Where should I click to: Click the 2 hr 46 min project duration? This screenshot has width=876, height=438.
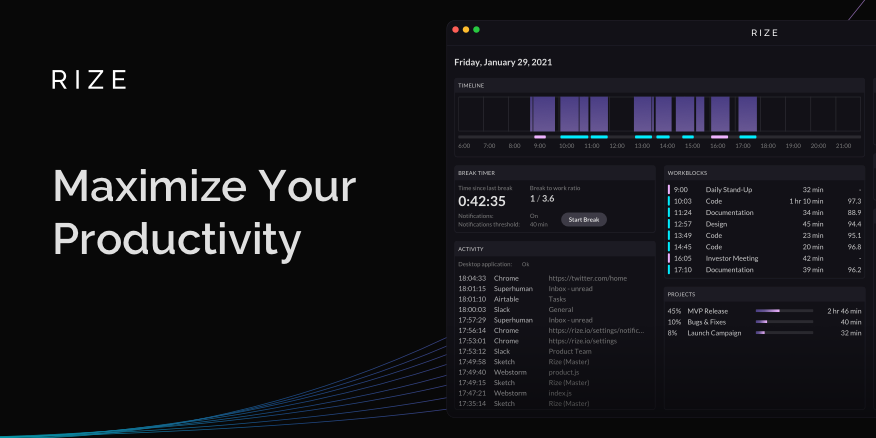(845, 311)
